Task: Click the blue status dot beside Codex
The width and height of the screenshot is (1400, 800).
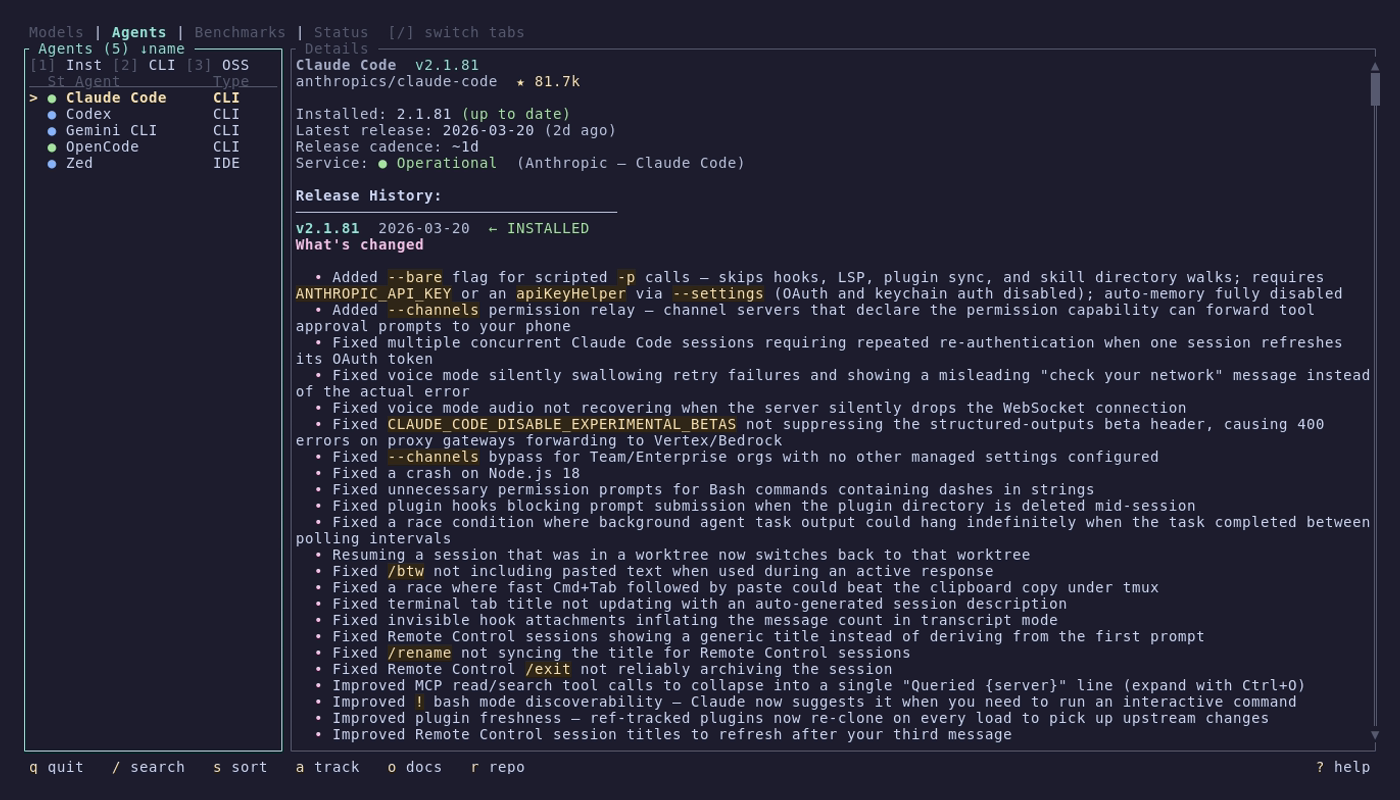Action: [x=52, y=115]
